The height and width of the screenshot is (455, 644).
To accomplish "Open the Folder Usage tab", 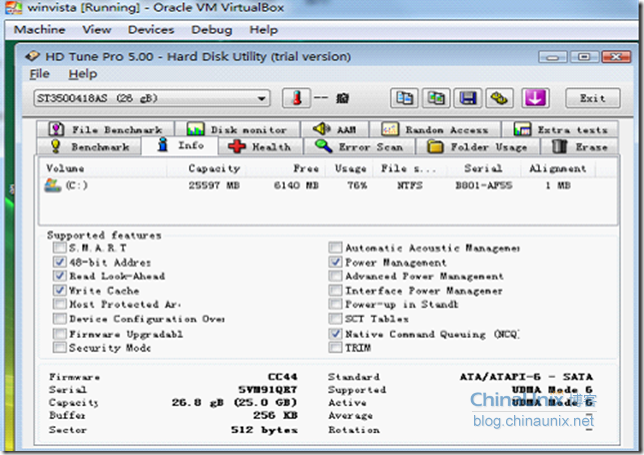I will [x=478, y=147].
